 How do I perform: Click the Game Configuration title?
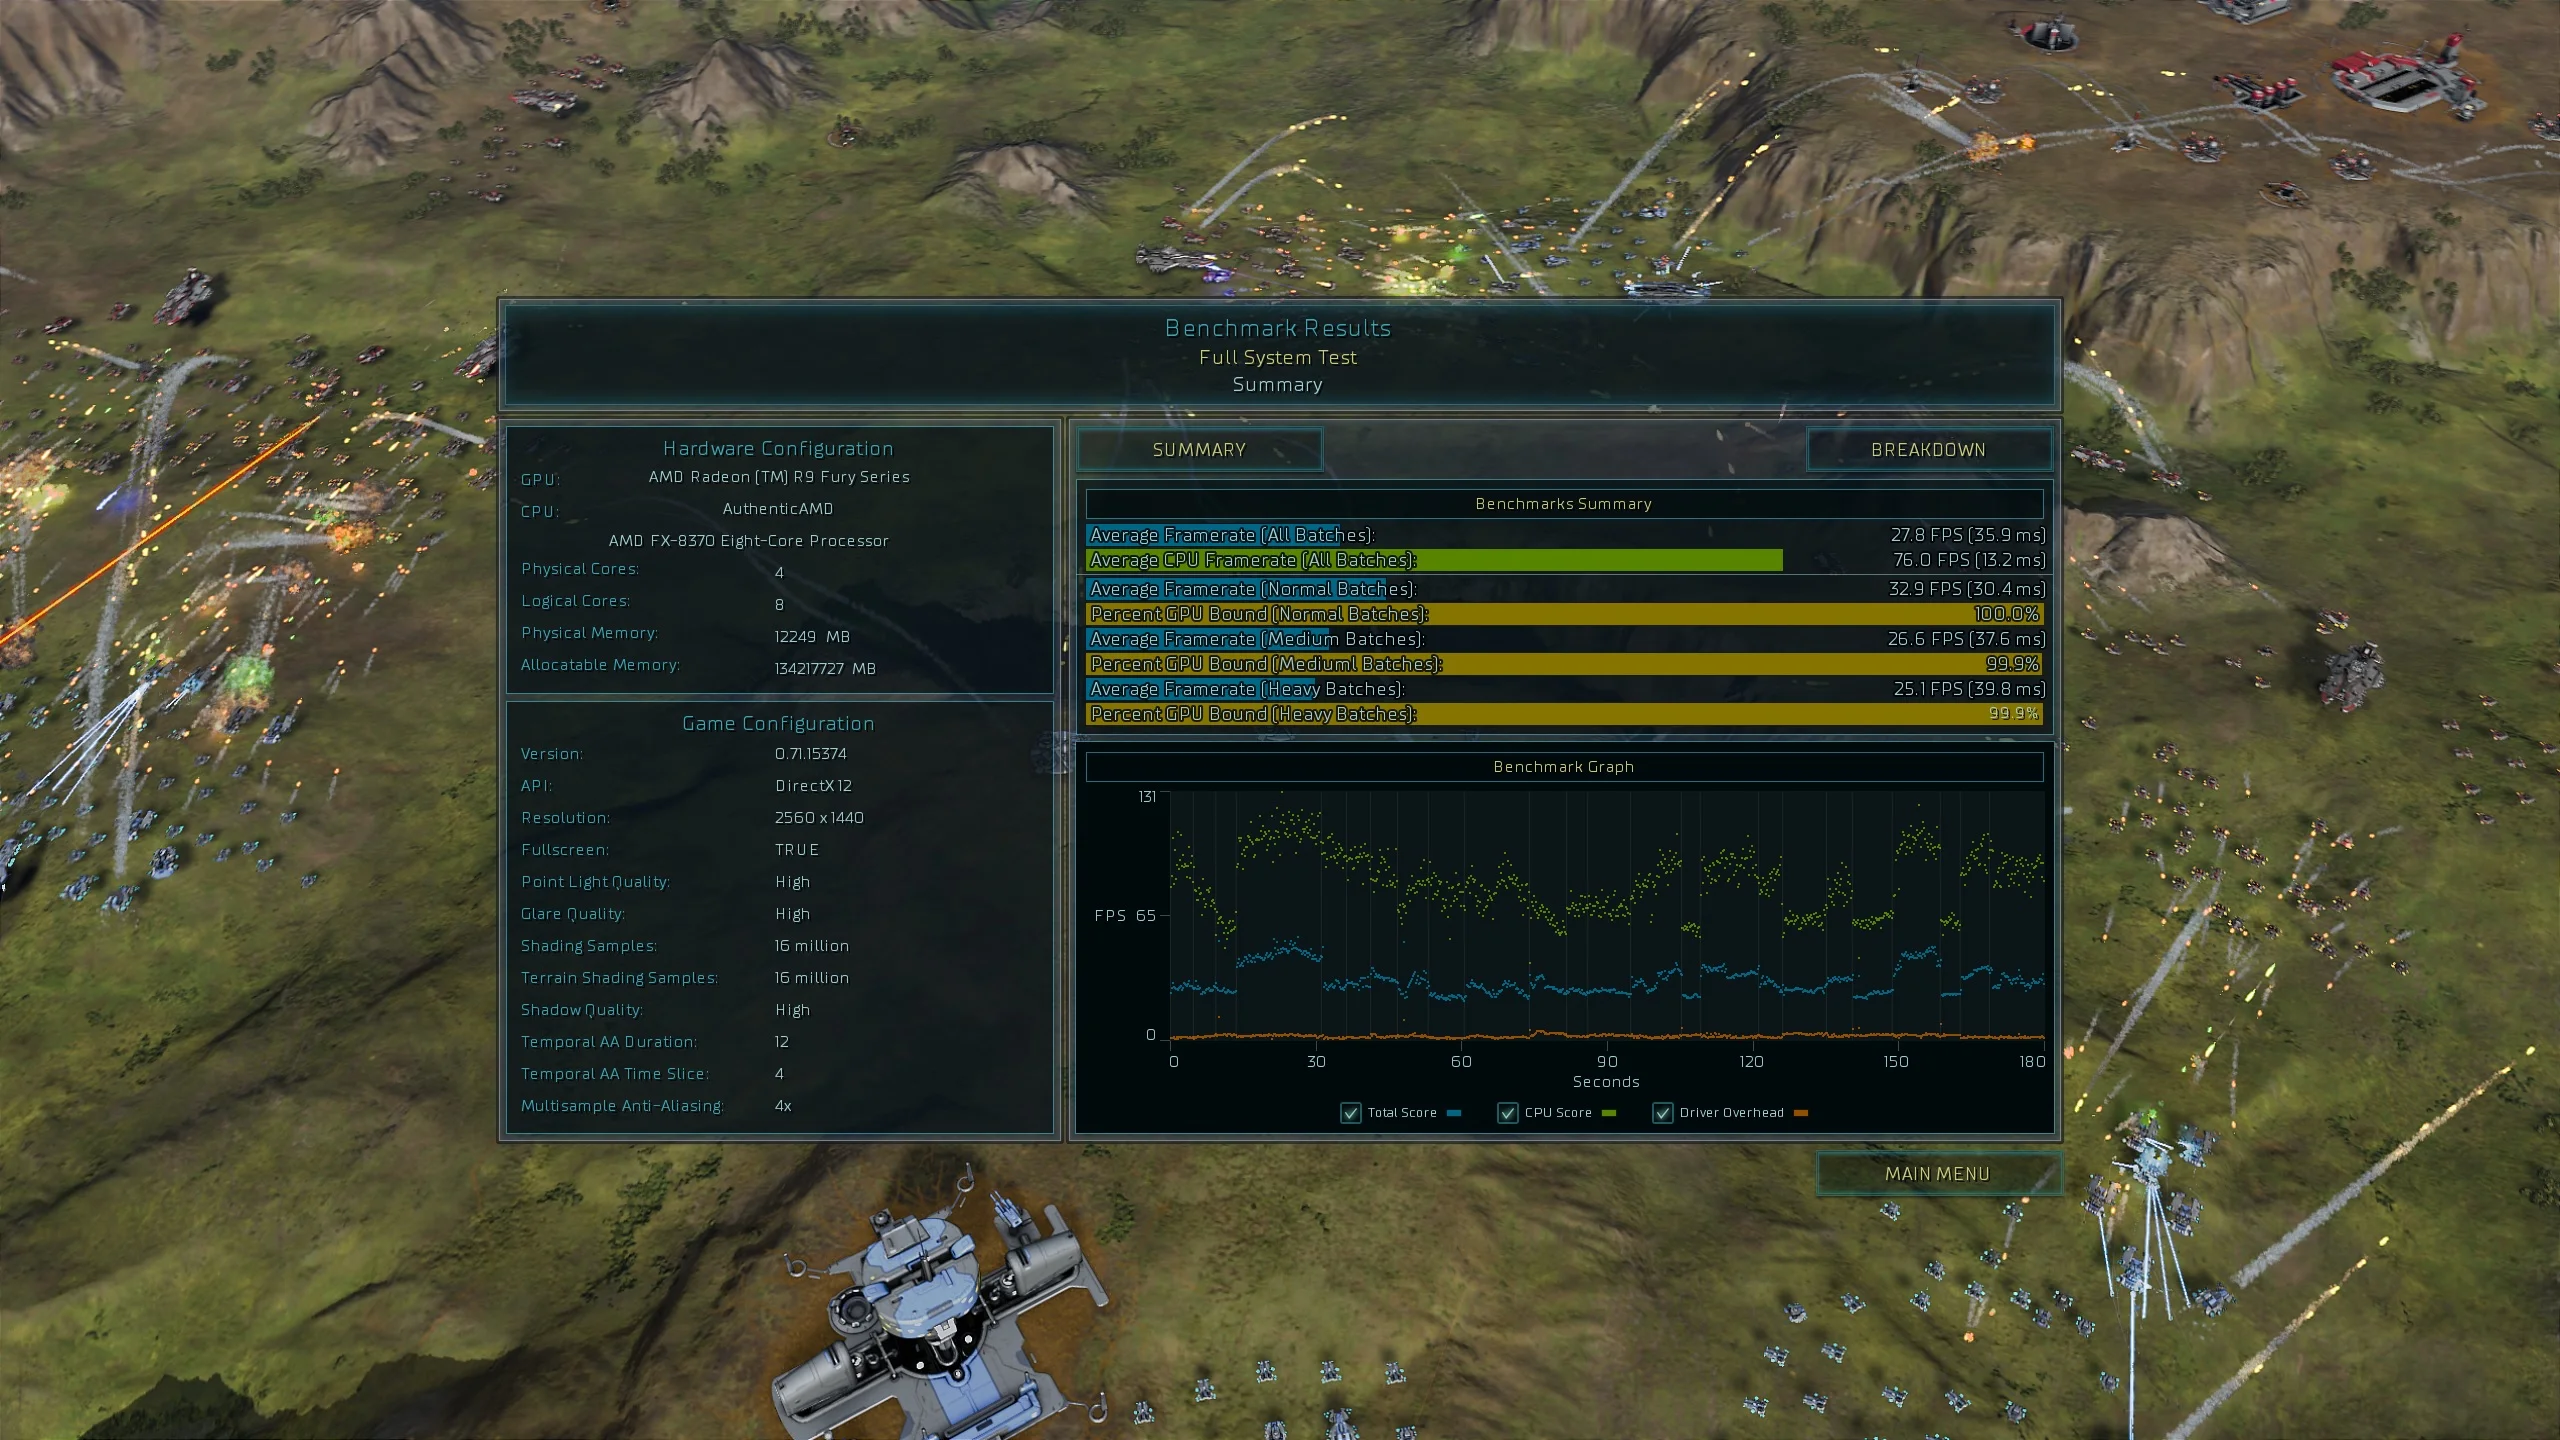[x=778, y=724]
